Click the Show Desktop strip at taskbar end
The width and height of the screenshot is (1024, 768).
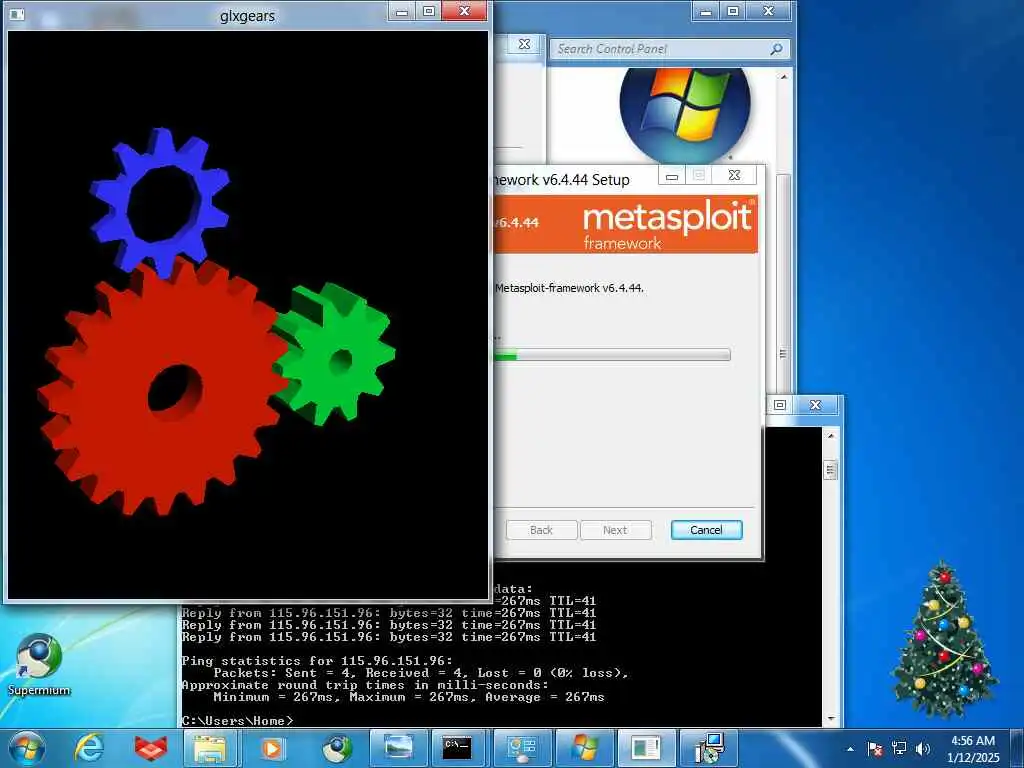click(1018, 748)
